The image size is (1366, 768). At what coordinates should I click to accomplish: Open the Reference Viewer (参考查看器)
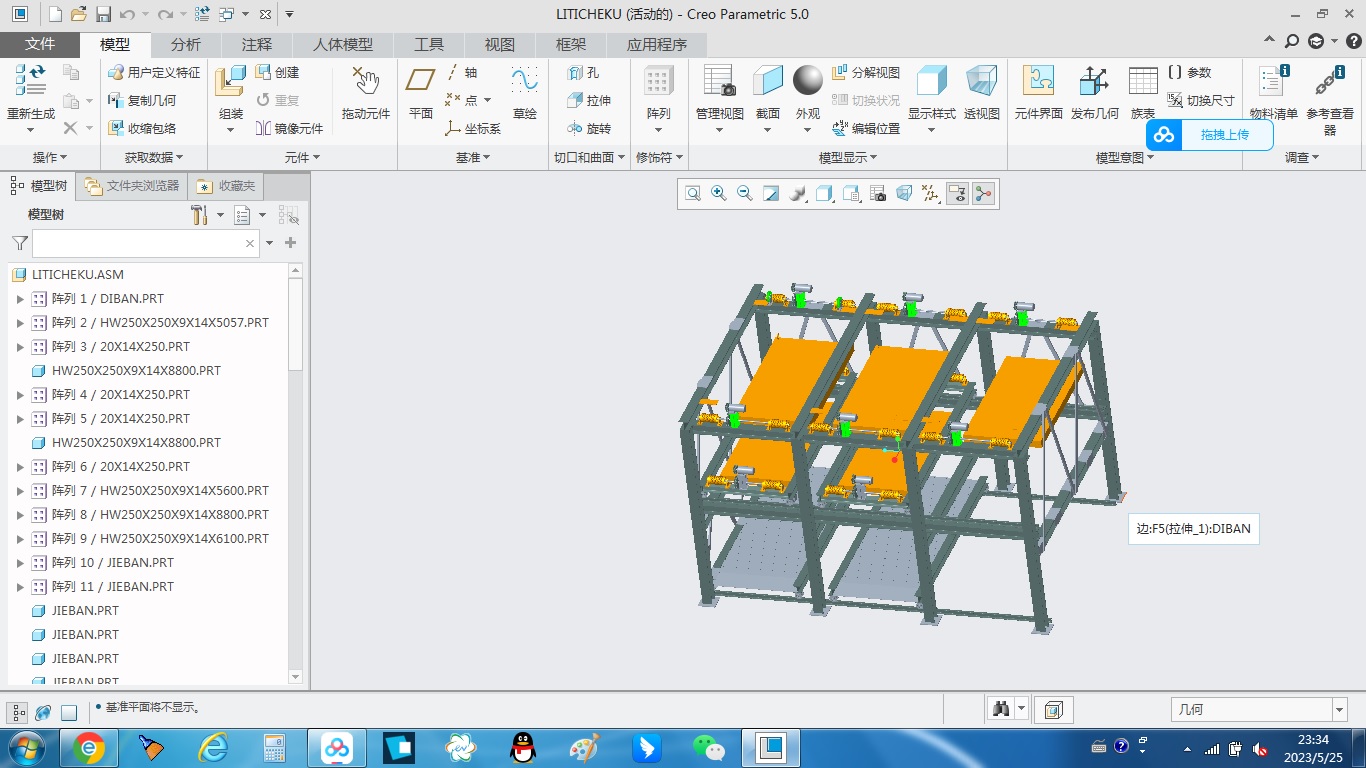[1330, 101]
